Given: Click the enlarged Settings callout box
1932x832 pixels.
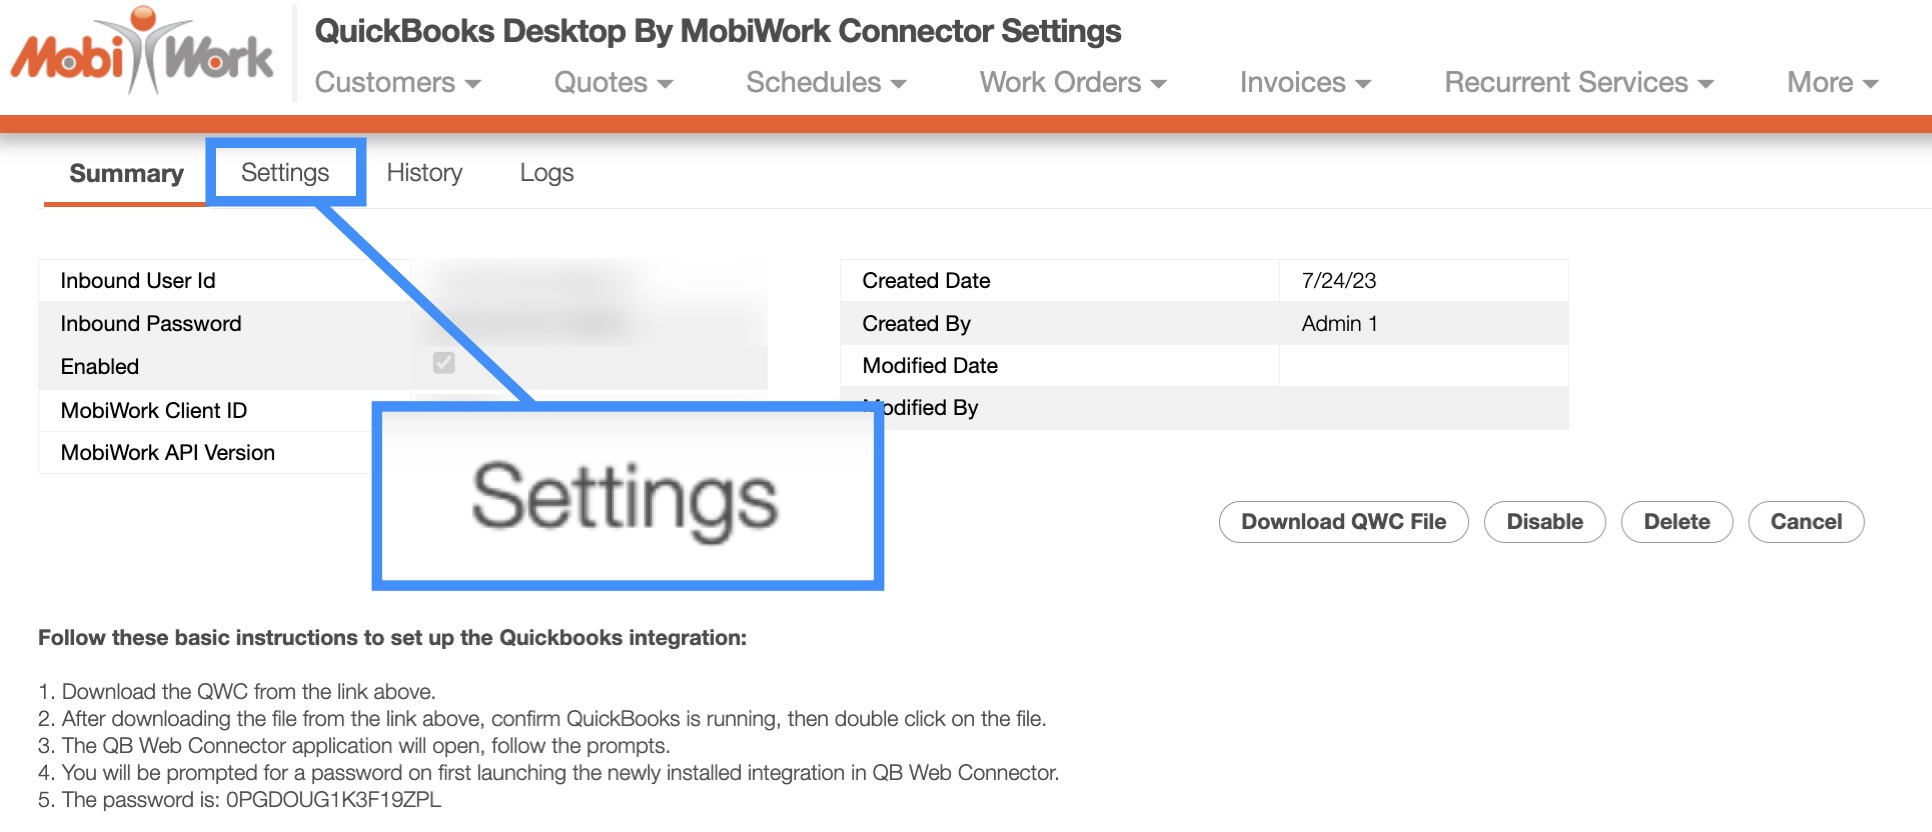Looking at the screenshot, I should click(627, 497).
